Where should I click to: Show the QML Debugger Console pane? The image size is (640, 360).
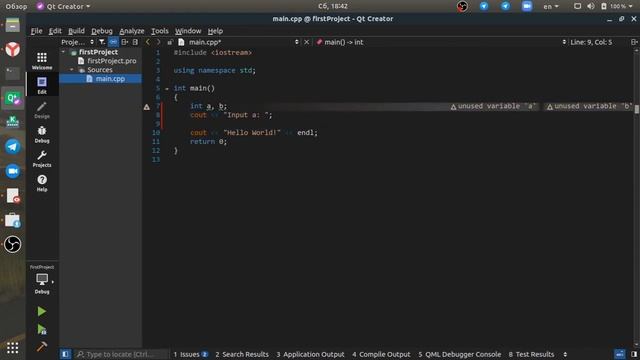[459, 354]
